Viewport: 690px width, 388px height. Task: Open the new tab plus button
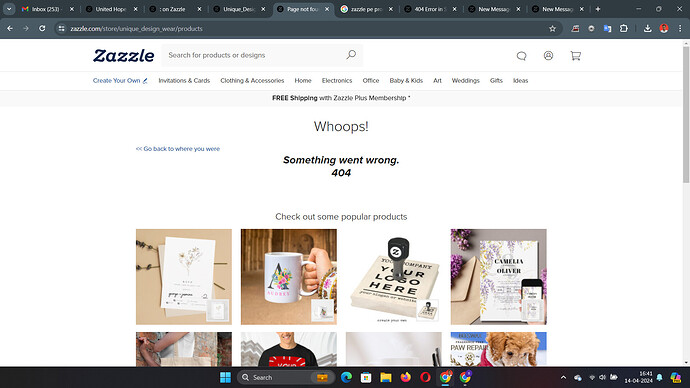pos(598,9)
